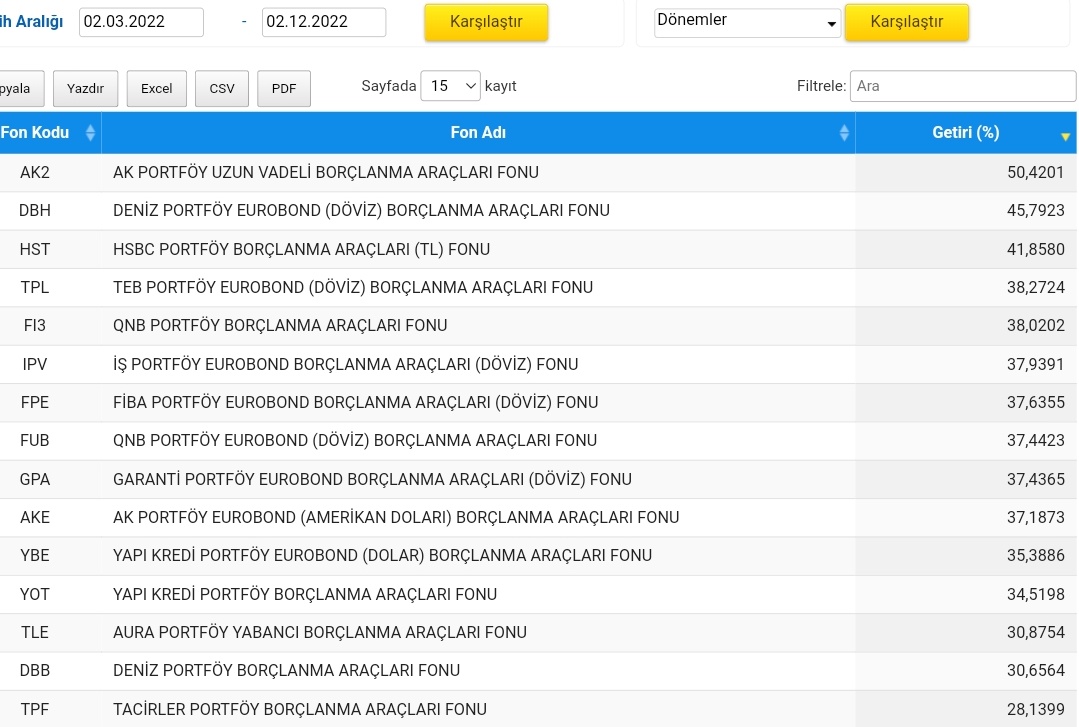Select GARANTİ PORTFÖY EUROBOND fund name
This screenshot has height=727, width=1079.
[x=372, y=479]
